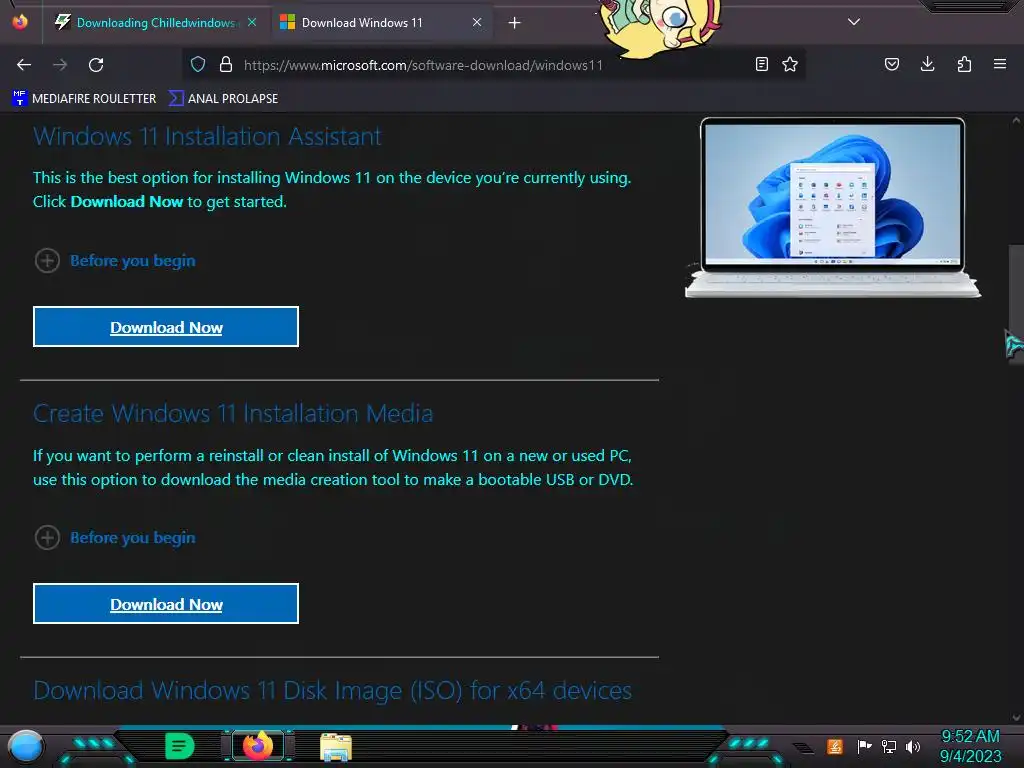
Task: Click the site padlock security icon
Action: (x=226, y=64)
